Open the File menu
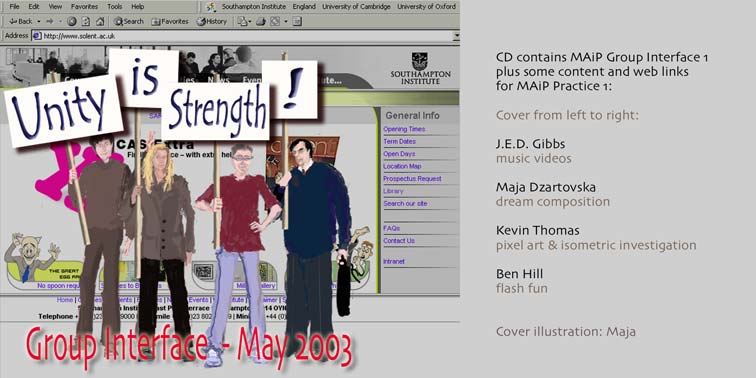Image resolution: width=756 pixels, height=378 pixels. click(x=14, y=7)
